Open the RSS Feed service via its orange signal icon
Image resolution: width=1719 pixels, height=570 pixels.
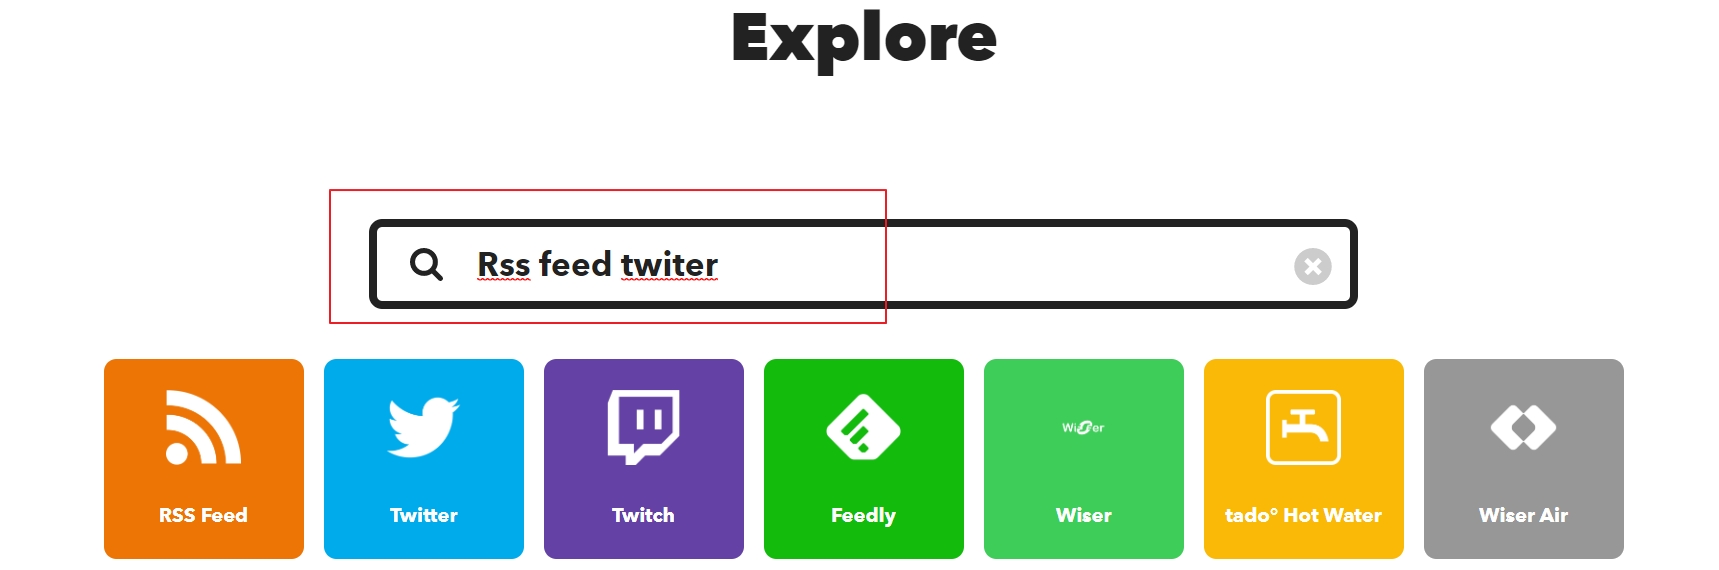click(x=204, y=427)
